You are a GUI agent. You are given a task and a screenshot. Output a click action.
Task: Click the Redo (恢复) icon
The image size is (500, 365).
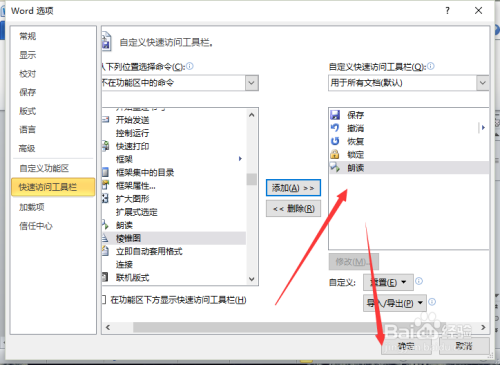coord(335,141)
